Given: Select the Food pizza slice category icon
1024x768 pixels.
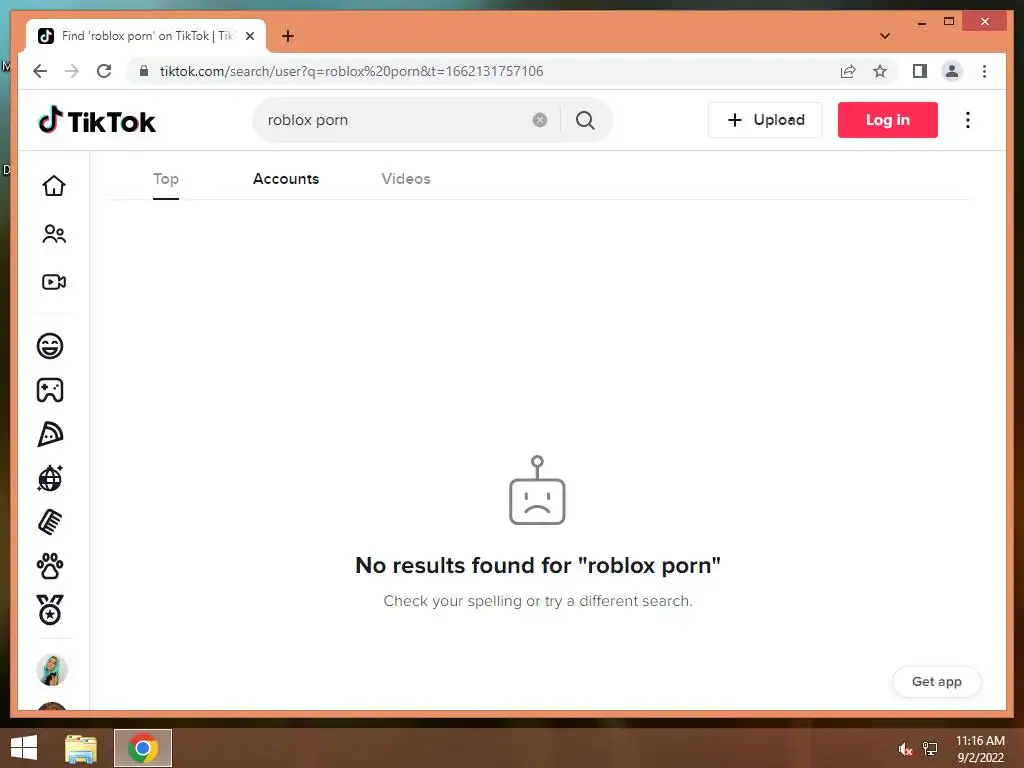Looking at the screenshot, I should coord(50,434).
